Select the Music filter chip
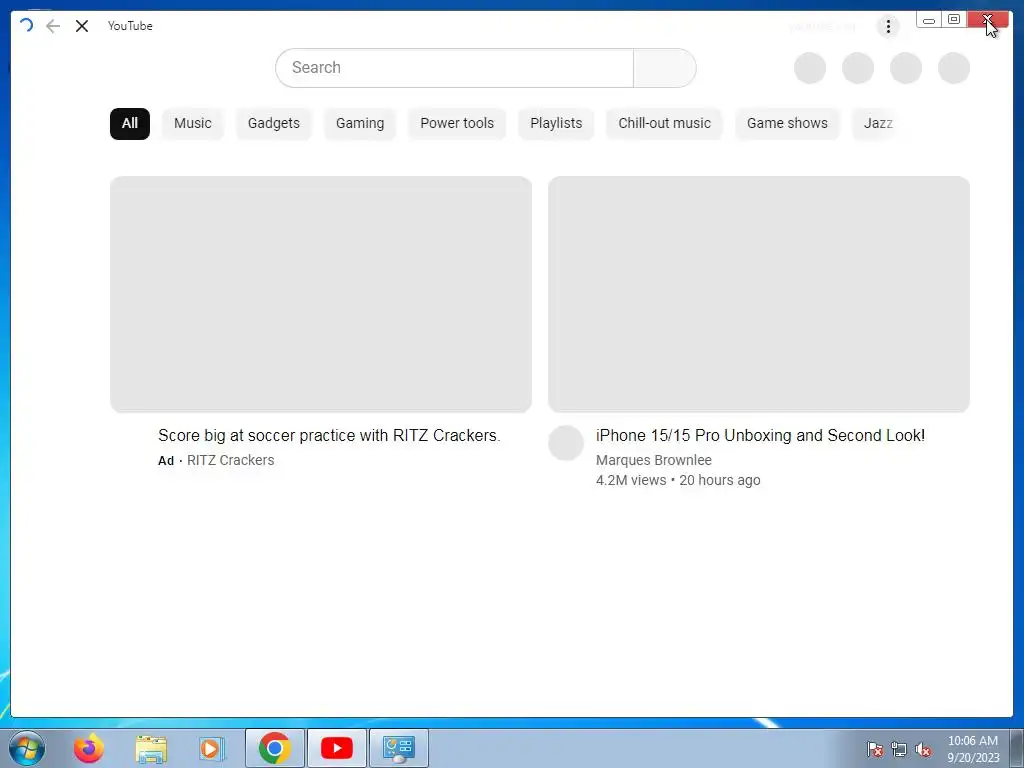Viewport: 1024px width, 768px height. click(x=193, y=123)
